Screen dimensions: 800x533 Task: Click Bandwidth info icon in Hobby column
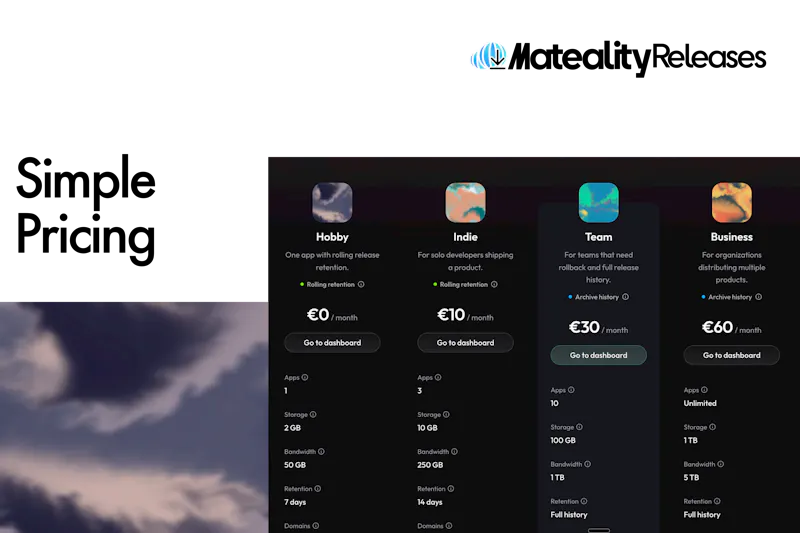(x=321, y=451)
